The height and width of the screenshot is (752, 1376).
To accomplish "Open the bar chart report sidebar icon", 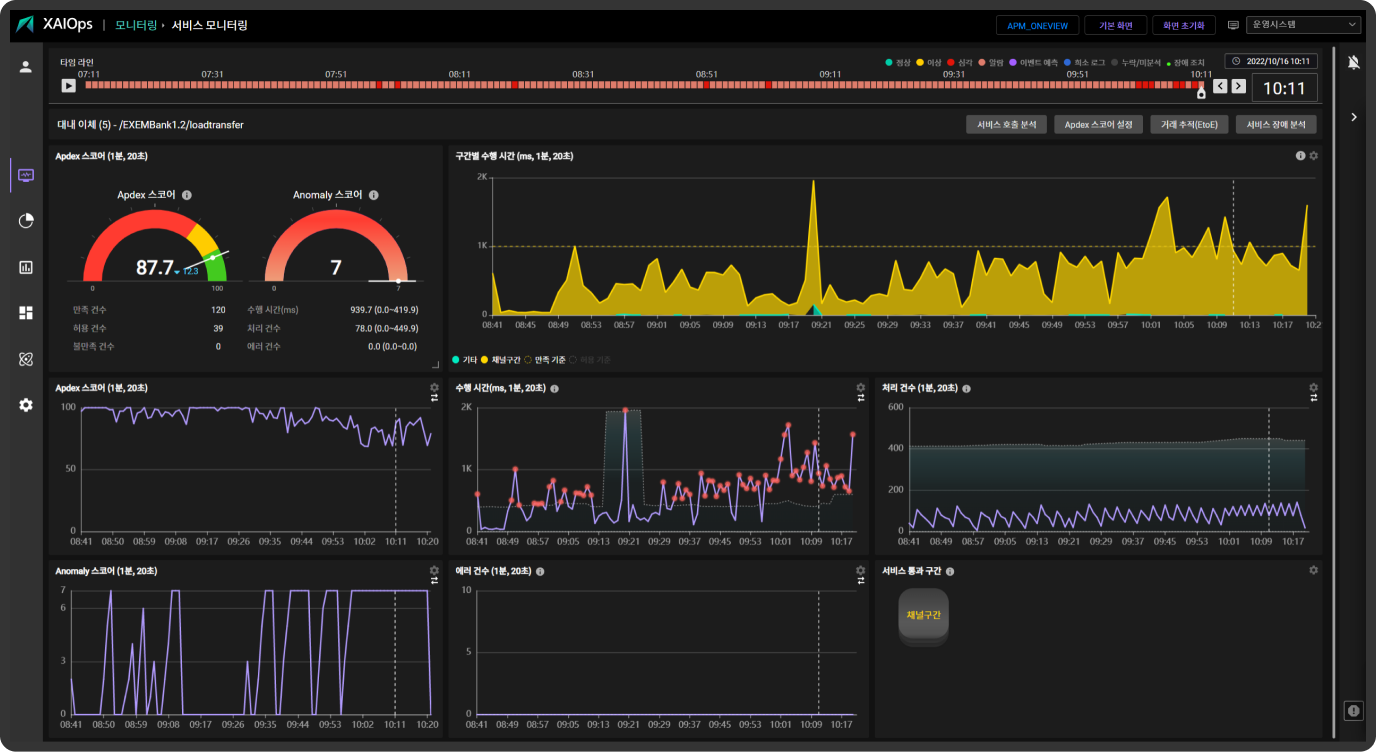I will [26, 267].
